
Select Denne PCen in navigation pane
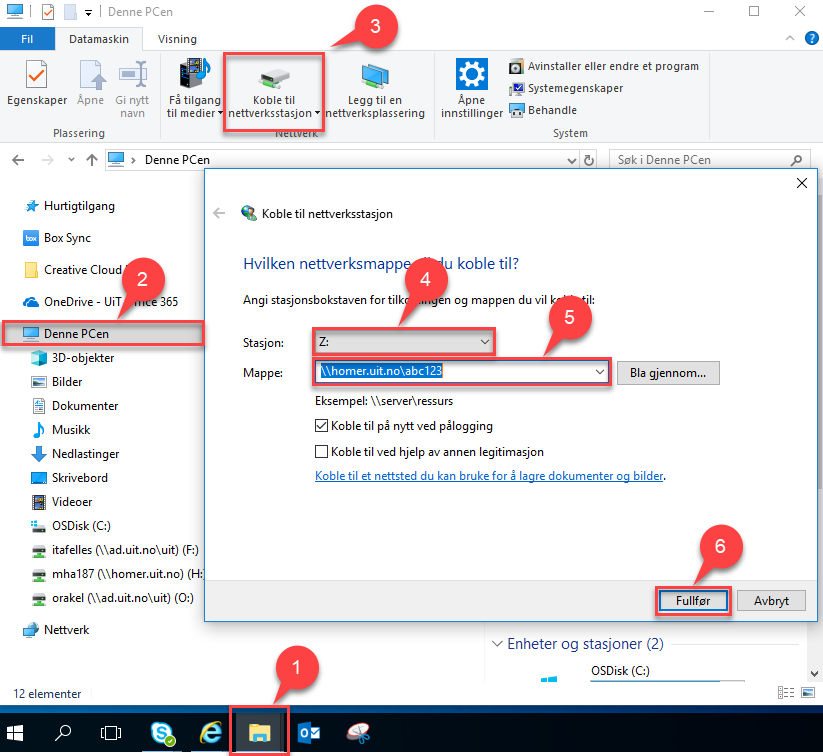pos(76,333)
